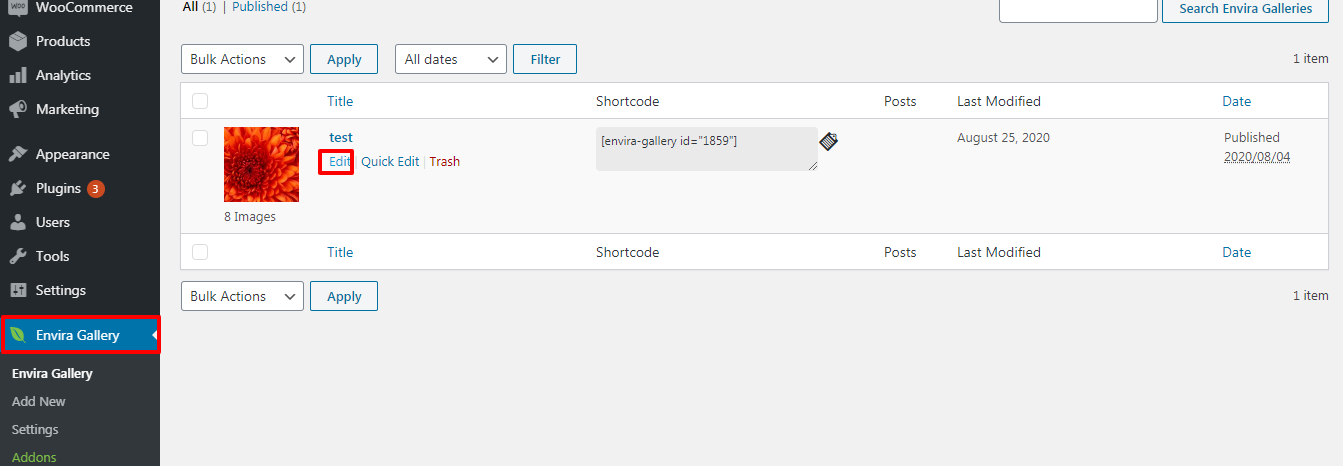Screen dimensions: 1343x466
Task: Click the WooCommerce icon in sidebar
Action: tap(17, 7)
